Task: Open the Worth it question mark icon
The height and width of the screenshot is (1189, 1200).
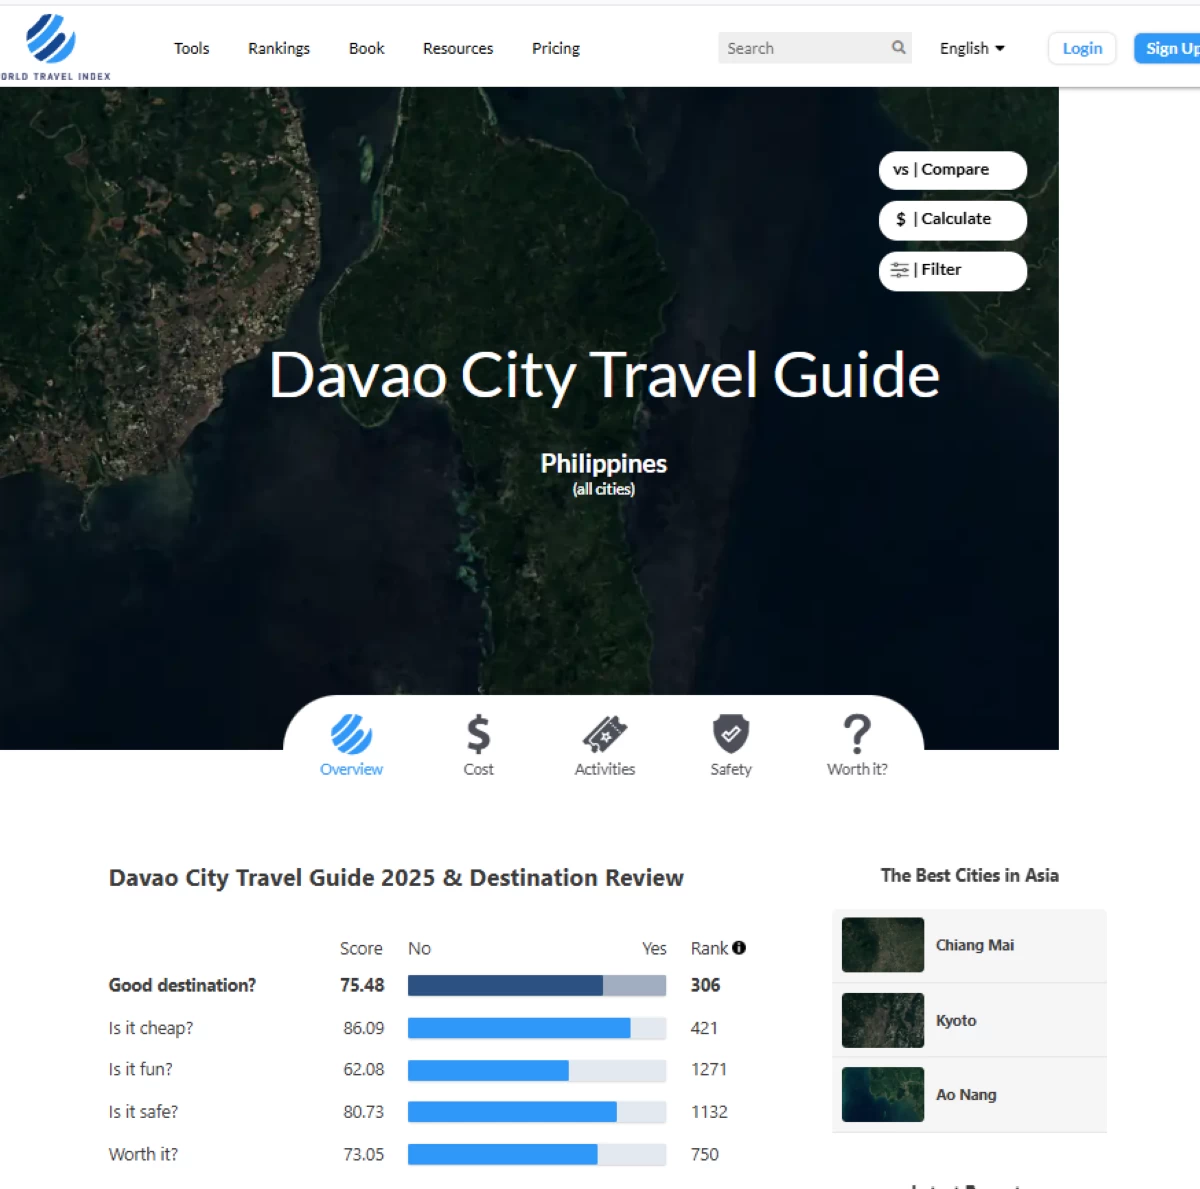Action: coord(857,735)
